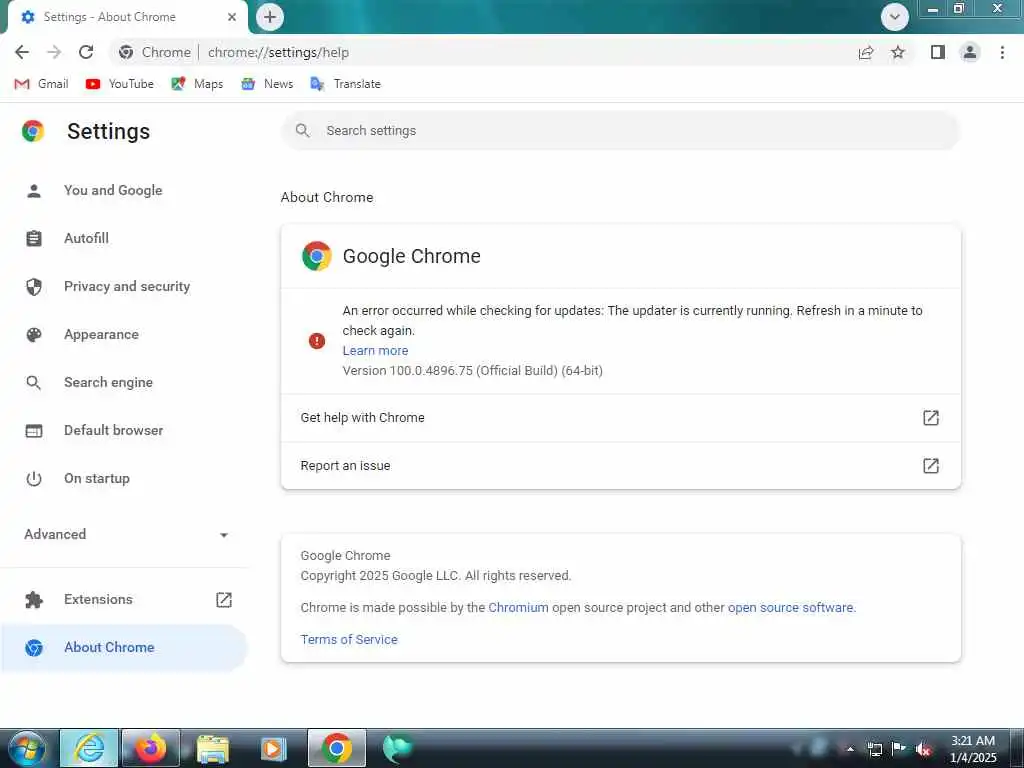Click the open-in-new icon for Report an issue
Image resolution: width=1024 pixels, height=768 pixels.
pyautogui.click(x=931, y=466)
